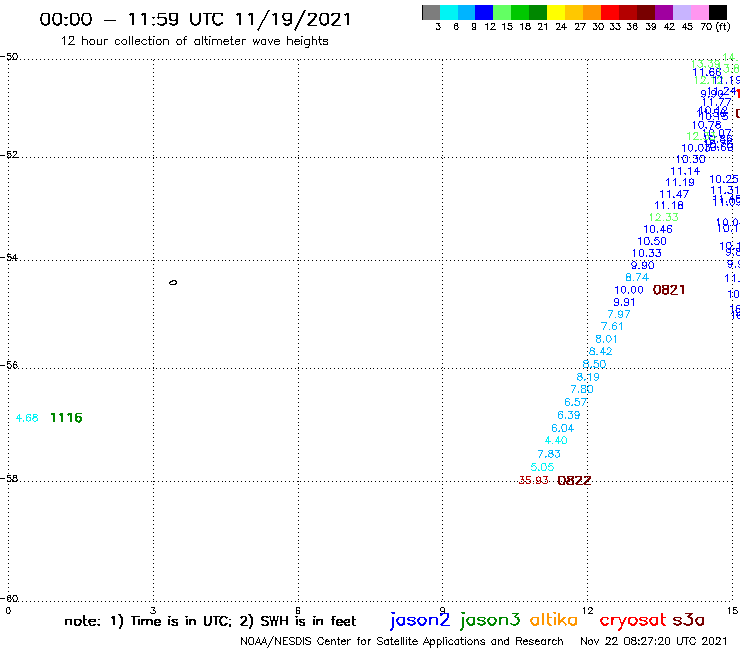This screenshot has width=740, height=650.
Task: Click the 6 longitude axis label
Action: pos(298,610)
